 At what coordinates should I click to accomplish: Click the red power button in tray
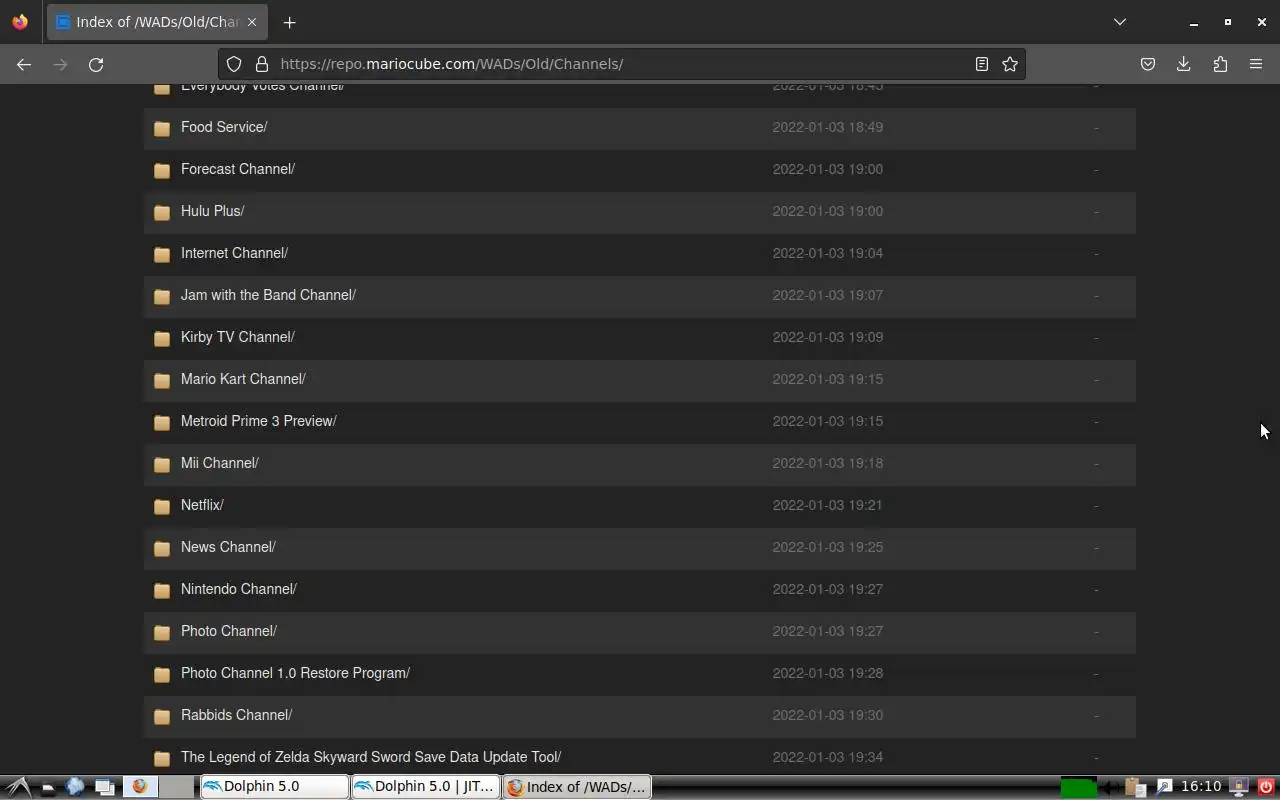click(x=1266, y=787)
